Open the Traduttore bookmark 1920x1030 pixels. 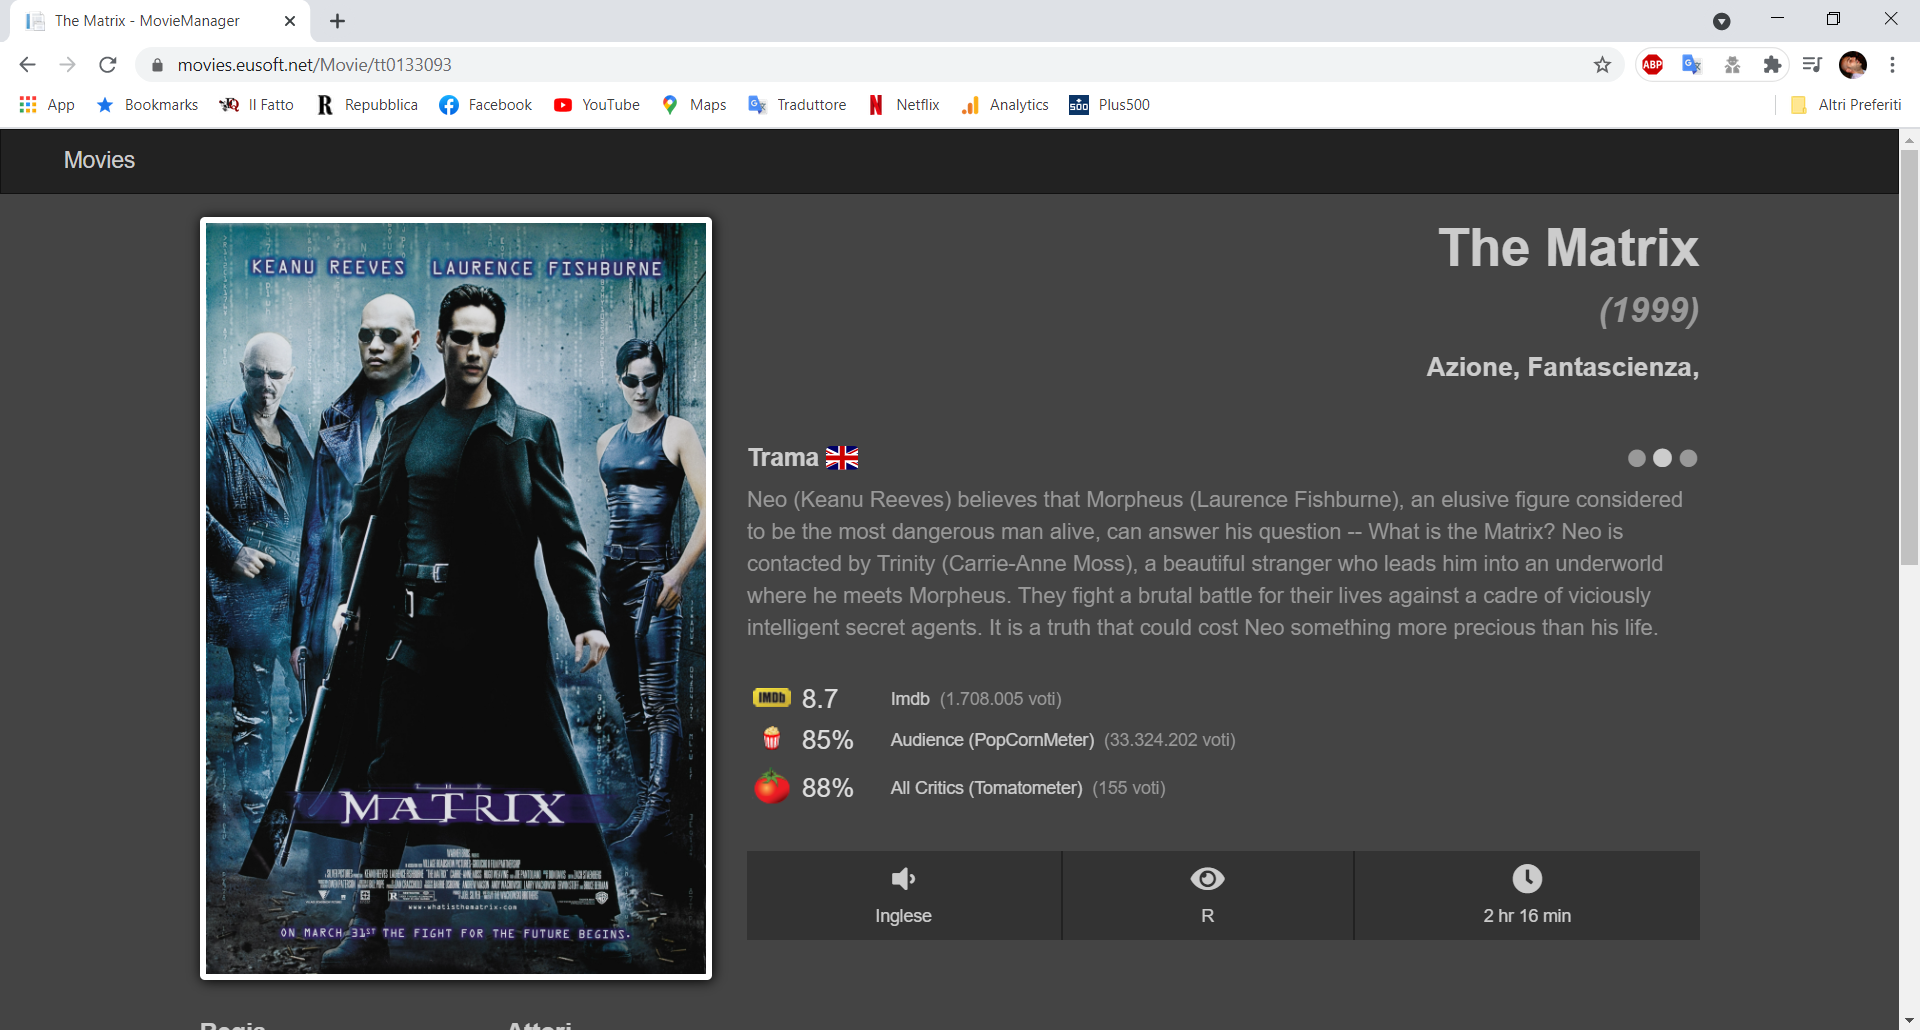pyautogui.click(x=797, y=105)
